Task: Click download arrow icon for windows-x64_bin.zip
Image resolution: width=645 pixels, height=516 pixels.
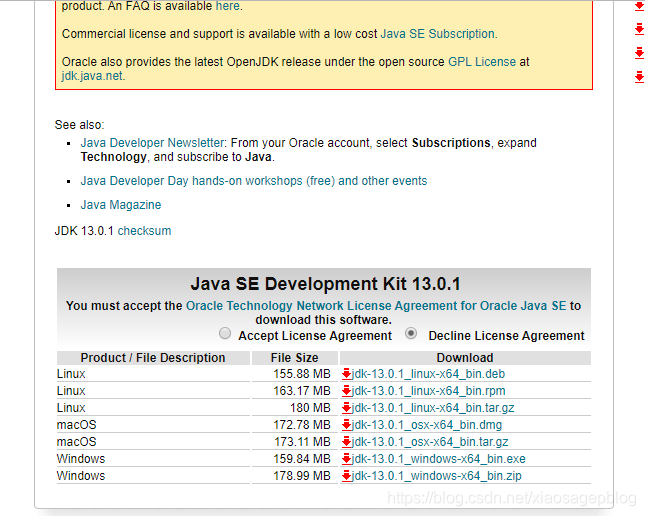Action: 346,476
